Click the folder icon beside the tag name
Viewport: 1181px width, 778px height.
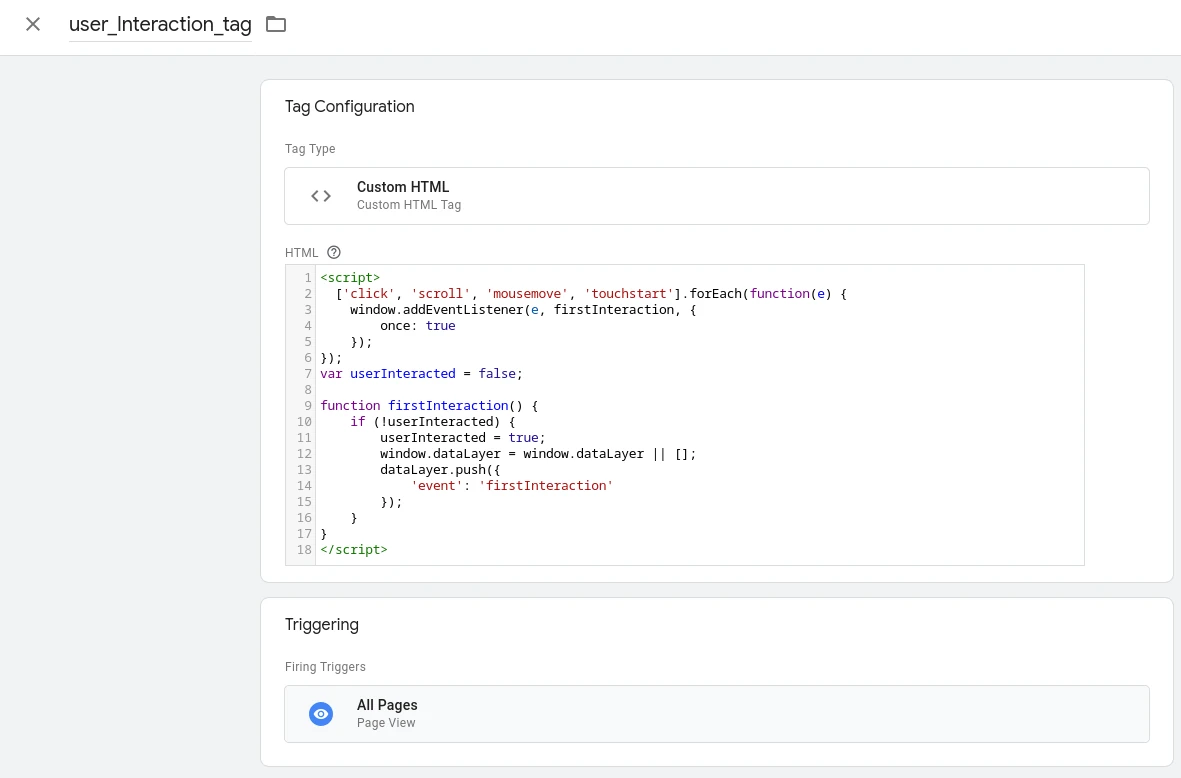coord(276,24)
